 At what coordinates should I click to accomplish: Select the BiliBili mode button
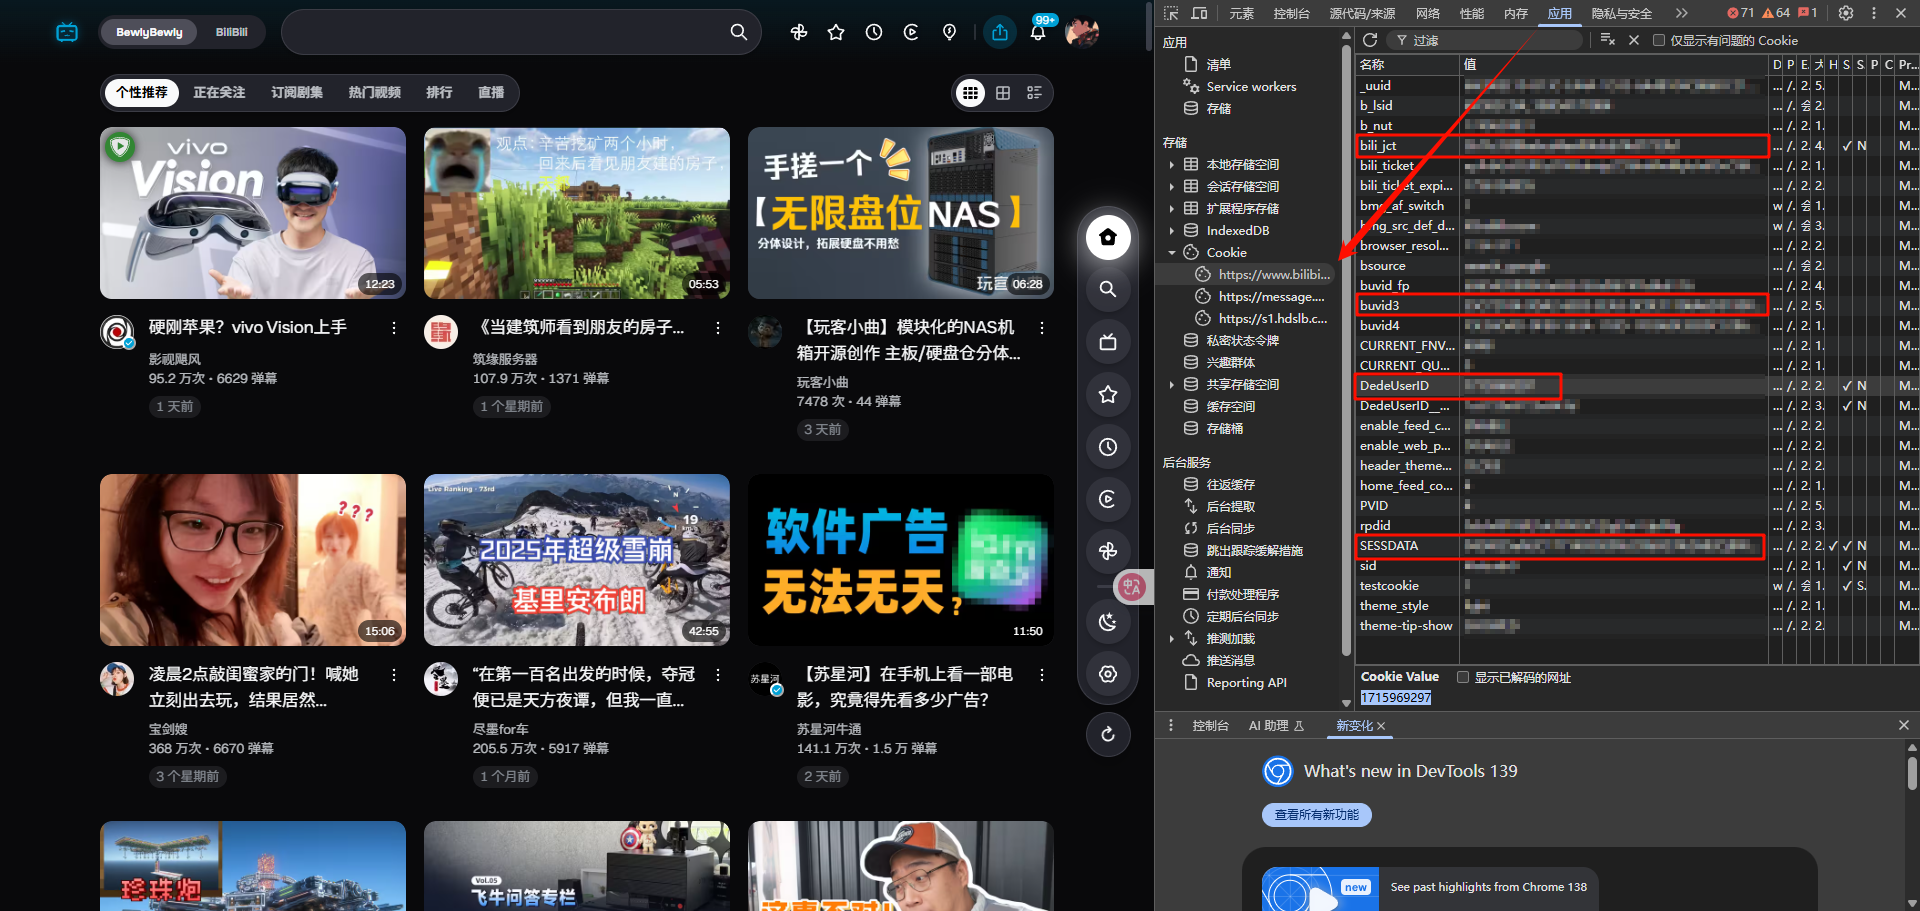(231, 32)
